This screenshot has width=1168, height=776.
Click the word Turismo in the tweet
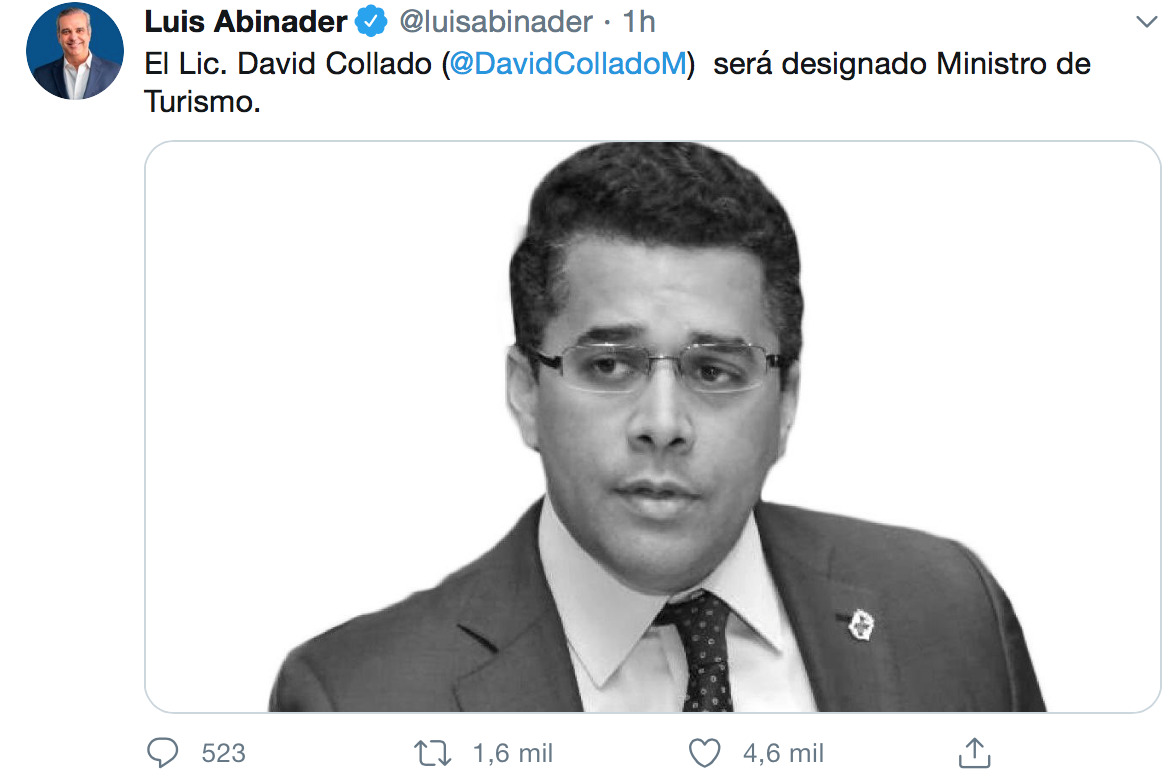tap(202, 102)
